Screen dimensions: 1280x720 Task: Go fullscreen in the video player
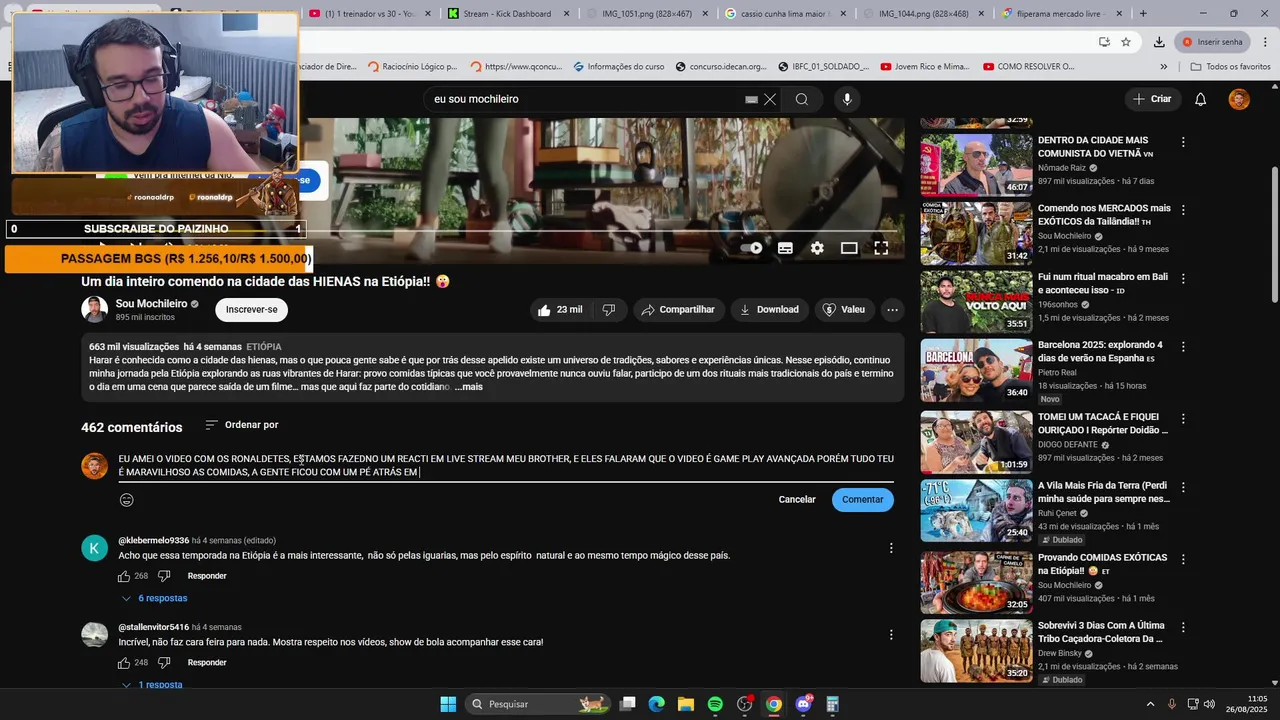click(x=881, y=248)
